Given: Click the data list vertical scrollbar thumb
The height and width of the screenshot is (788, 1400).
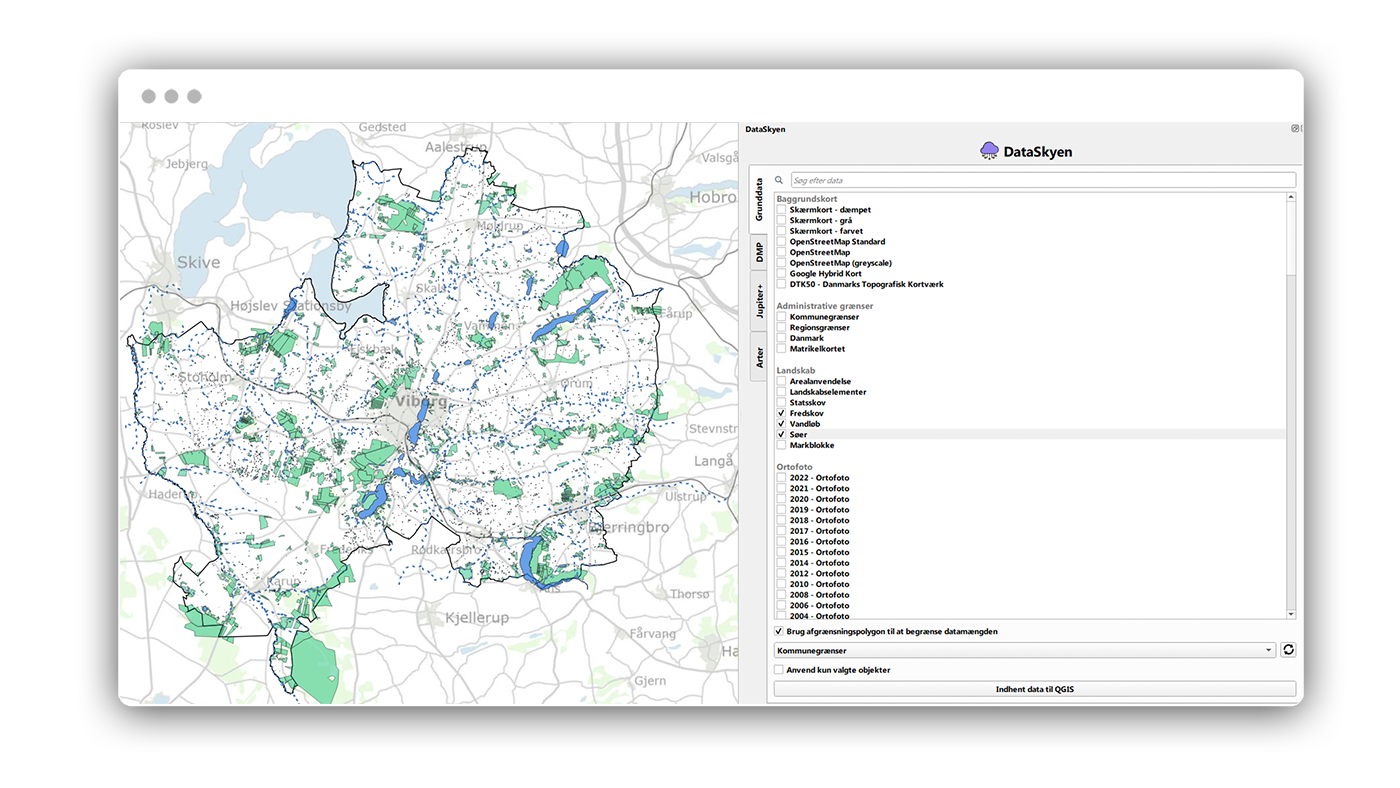Looking at the screenshot, I should point(1290,240).
